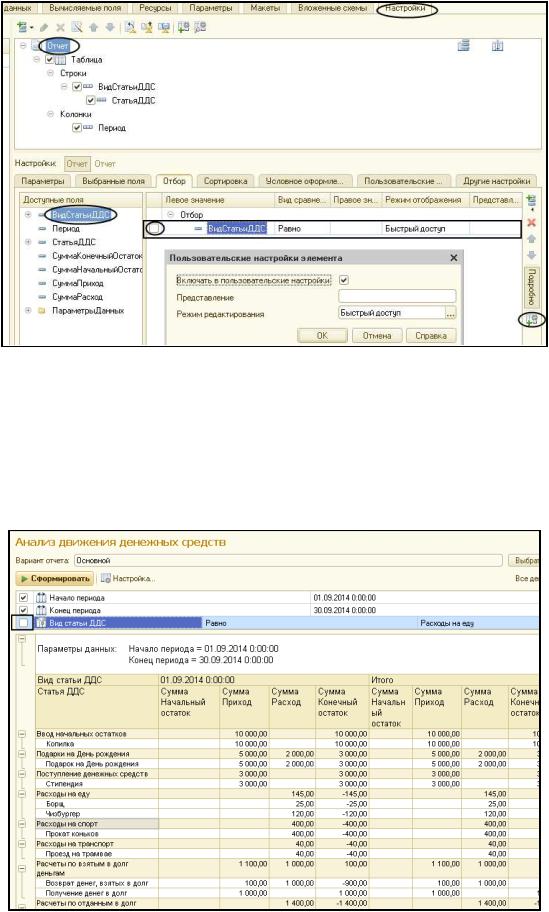
Task: Expand ВидСтатьиДДС in available fields
Action: 28,215
